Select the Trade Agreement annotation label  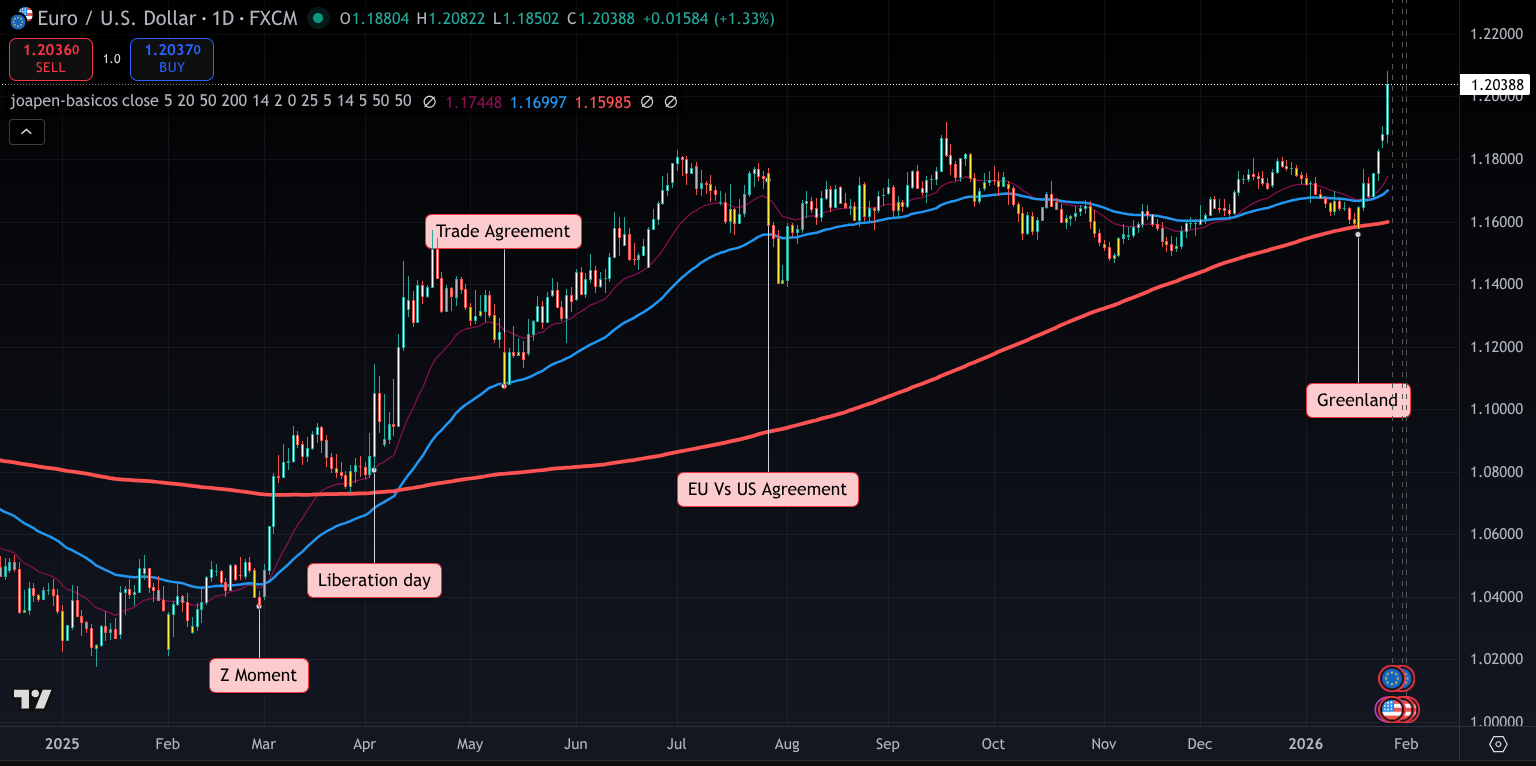tap(503, 231)
